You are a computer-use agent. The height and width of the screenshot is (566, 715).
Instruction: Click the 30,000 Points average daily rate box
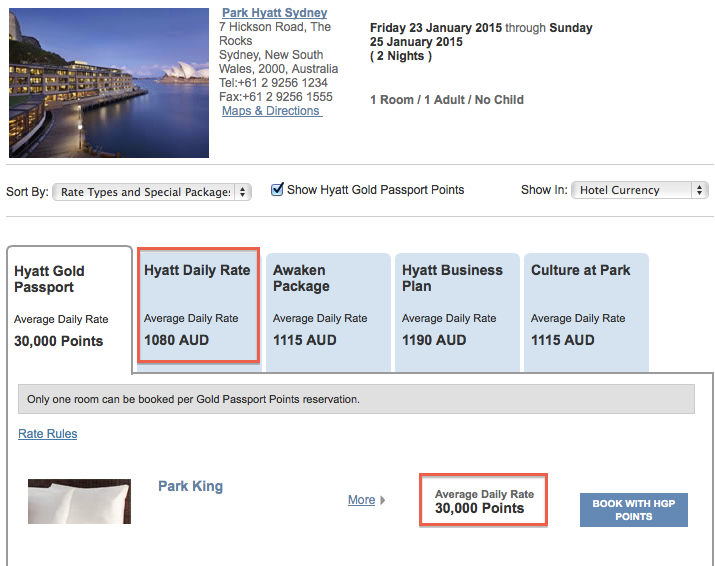tap(484, 502)
